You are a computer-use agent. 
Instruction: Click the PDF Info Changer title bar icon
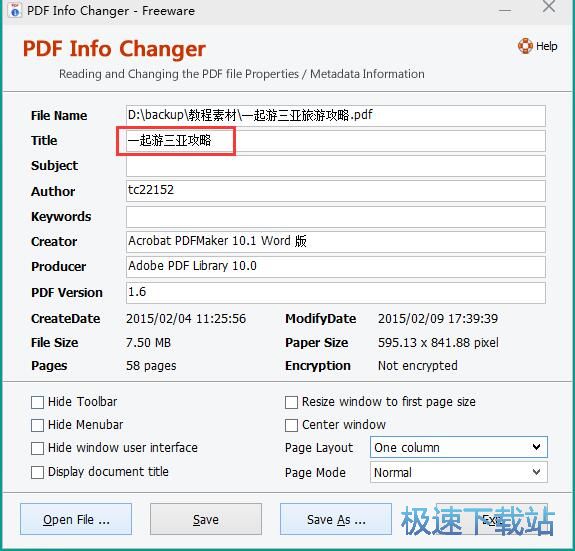pos(15,10)
